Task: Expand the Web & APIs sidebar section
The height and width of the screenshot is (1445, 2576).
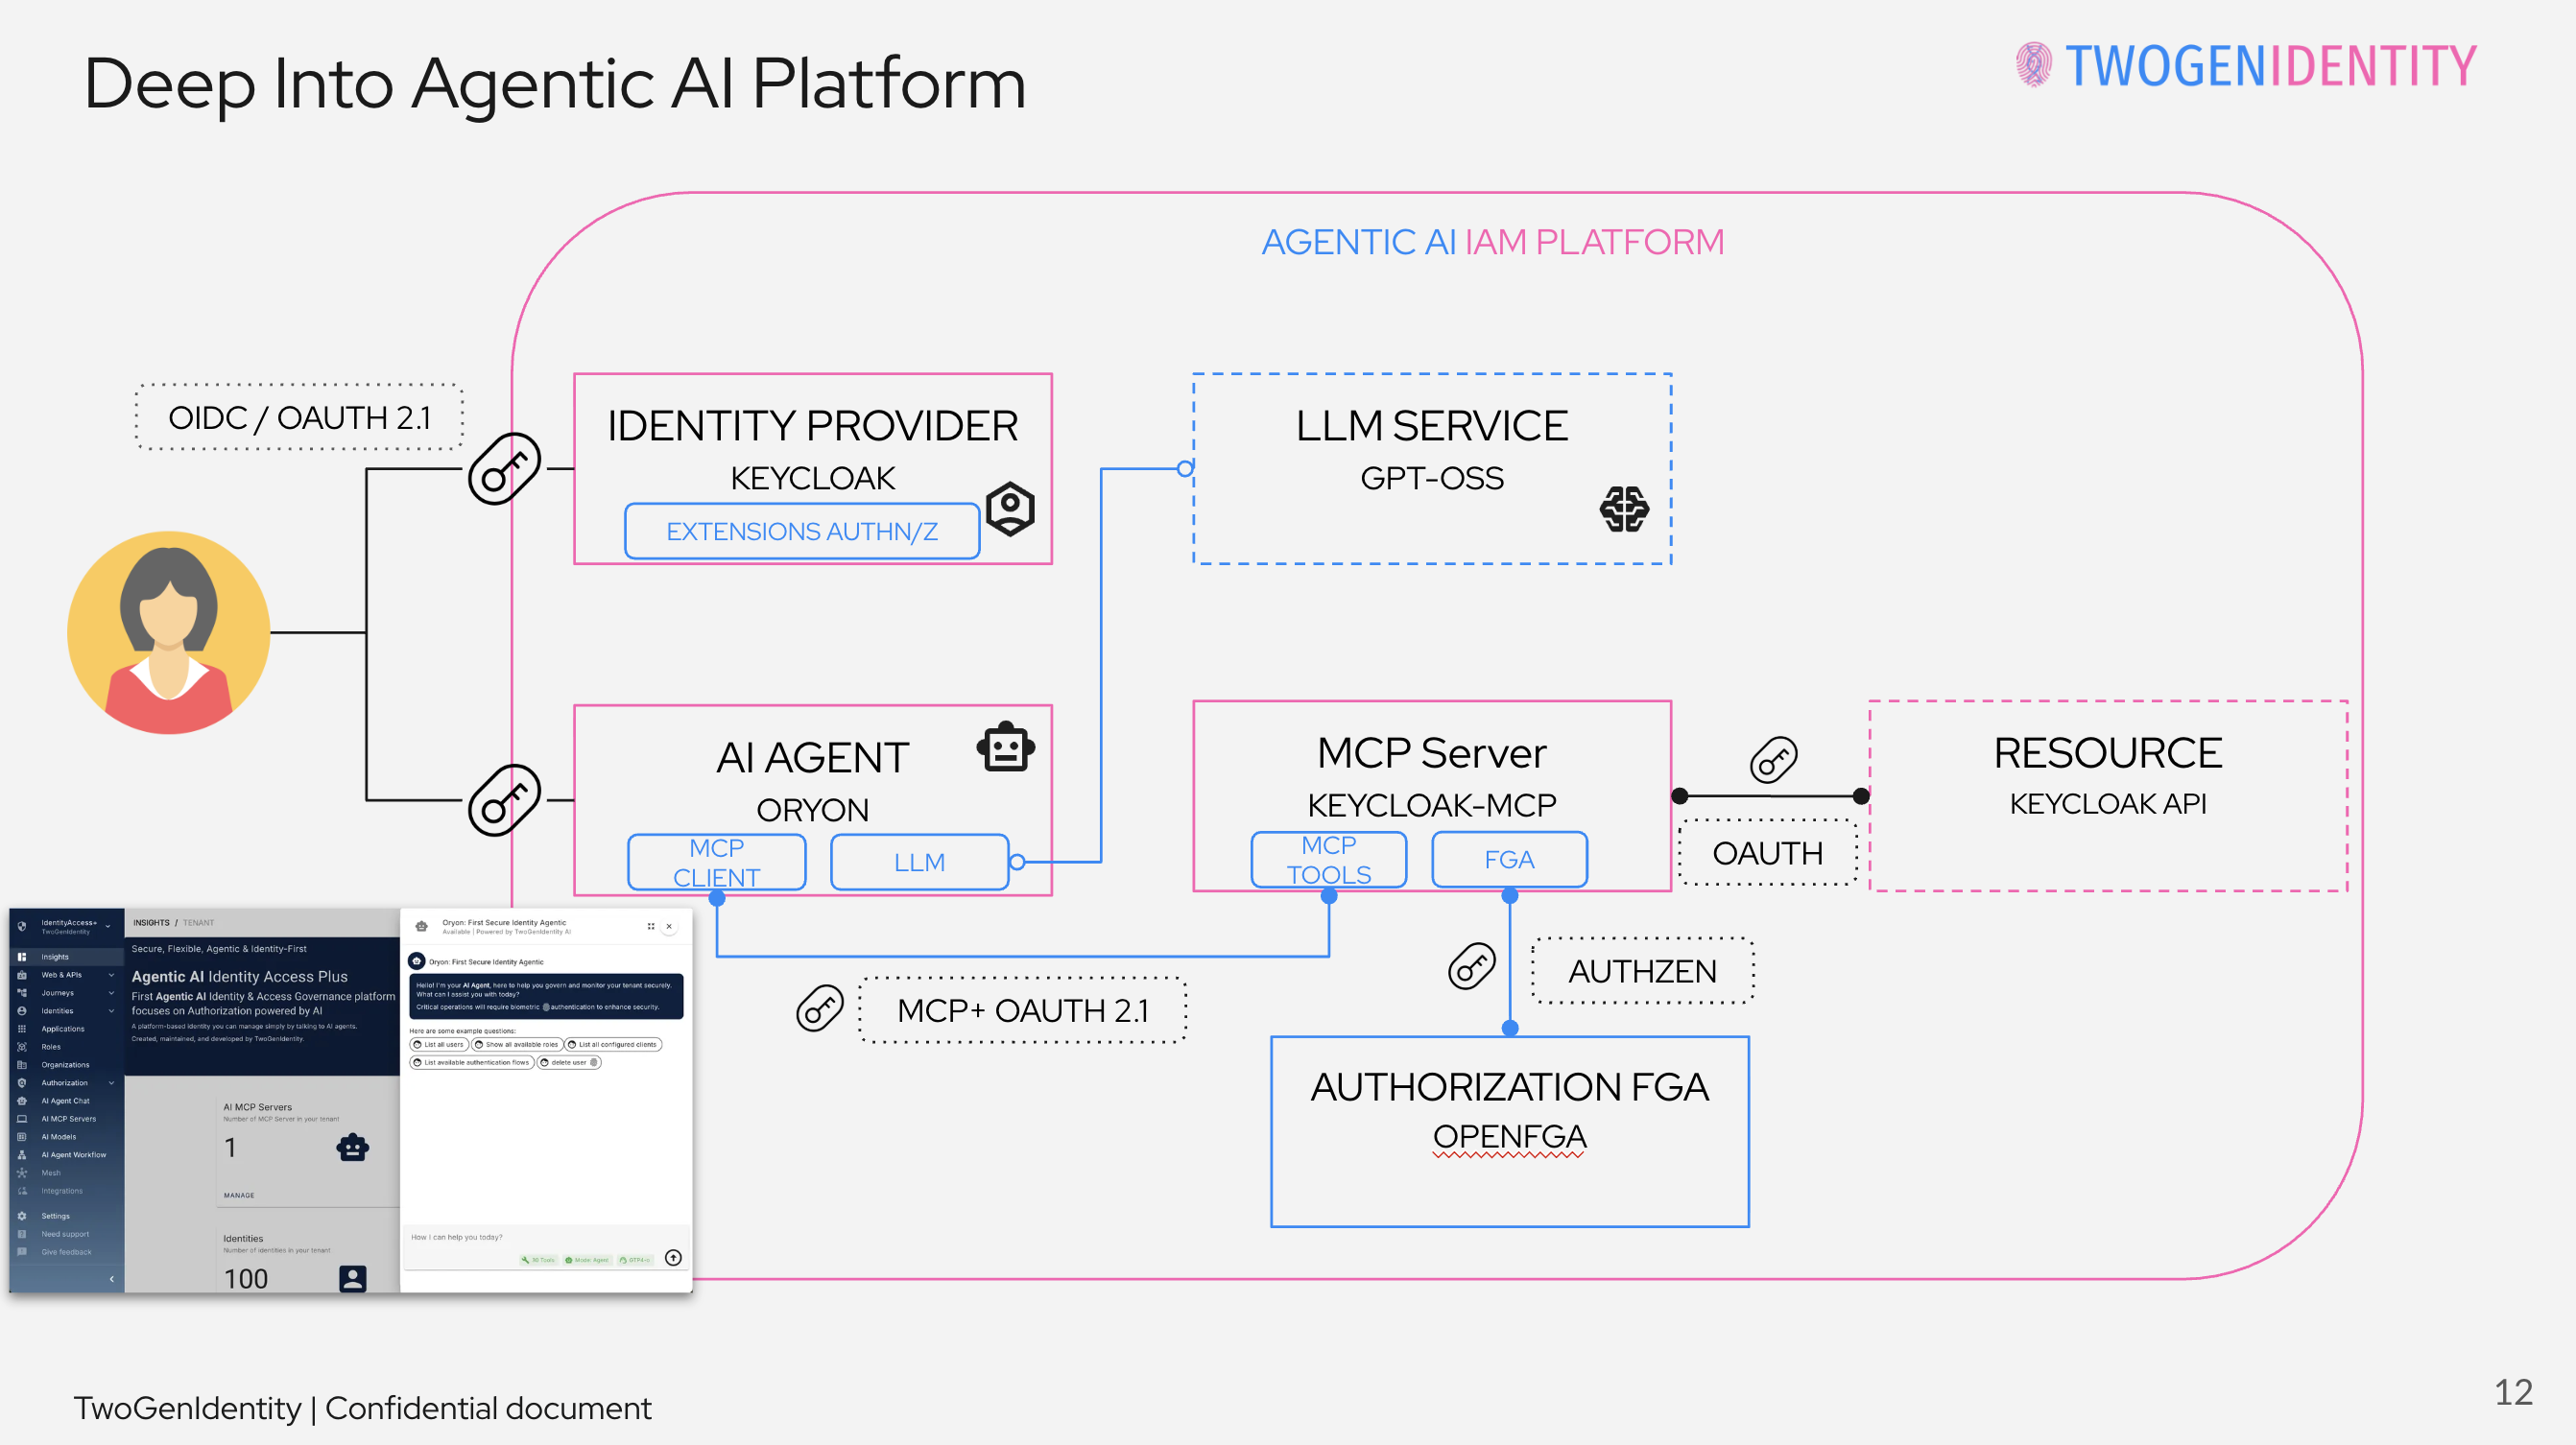Action: point(111,975)
